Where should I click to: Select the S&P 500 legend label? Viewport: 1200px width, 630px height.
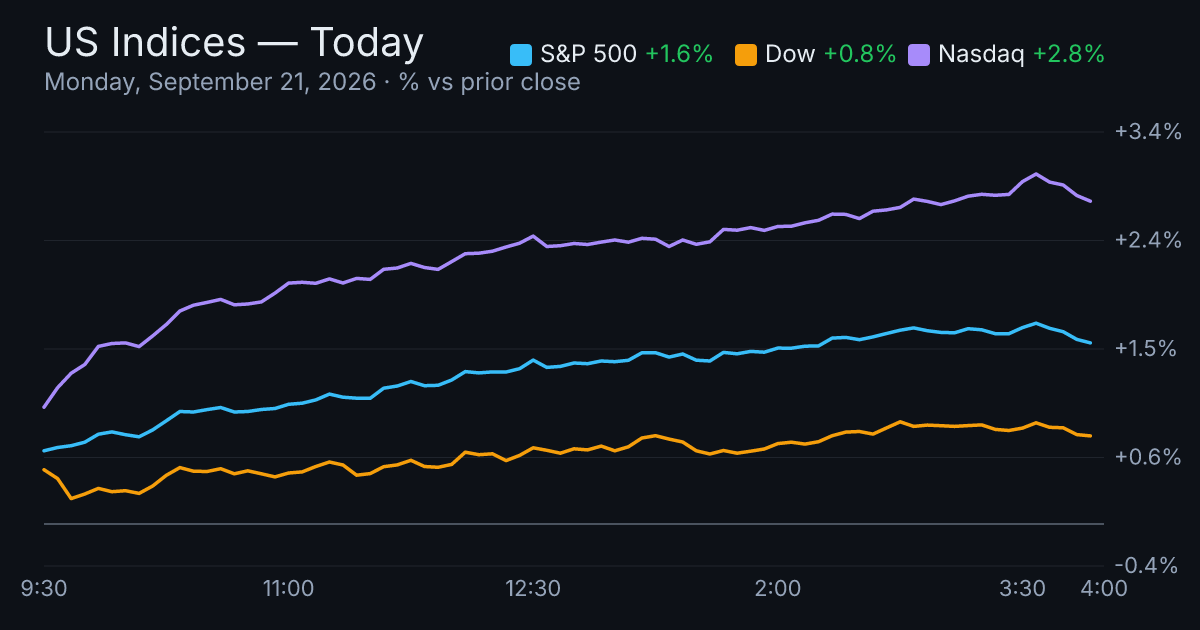(x=588, y=55)
